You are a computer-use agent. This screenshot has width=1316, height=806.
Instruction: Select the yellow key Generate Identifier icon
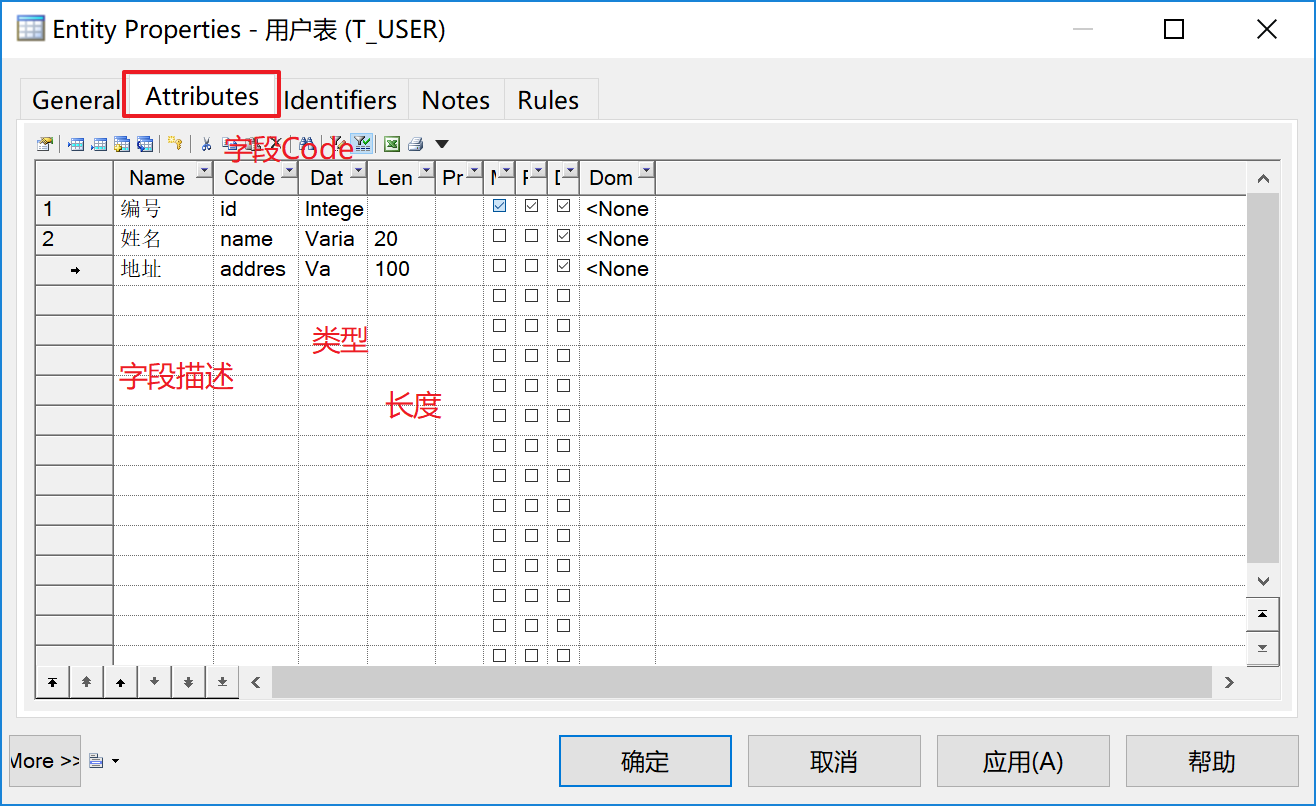[x=175, y=143]
